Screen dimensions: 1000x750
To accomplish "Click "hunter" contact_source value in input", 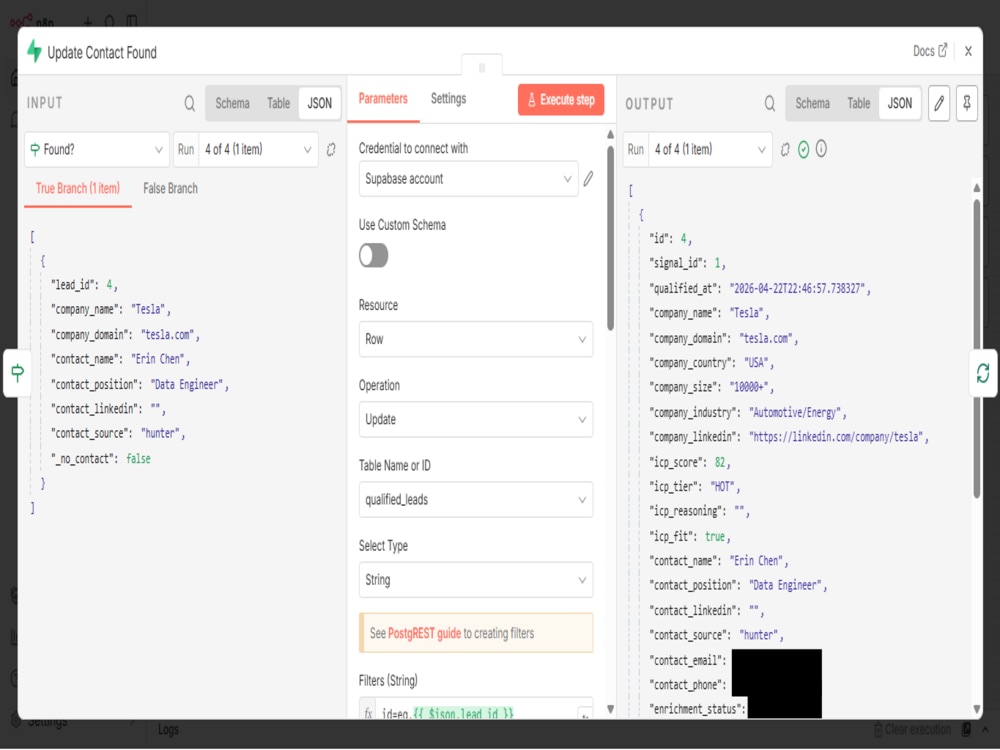I will (160, 434).
